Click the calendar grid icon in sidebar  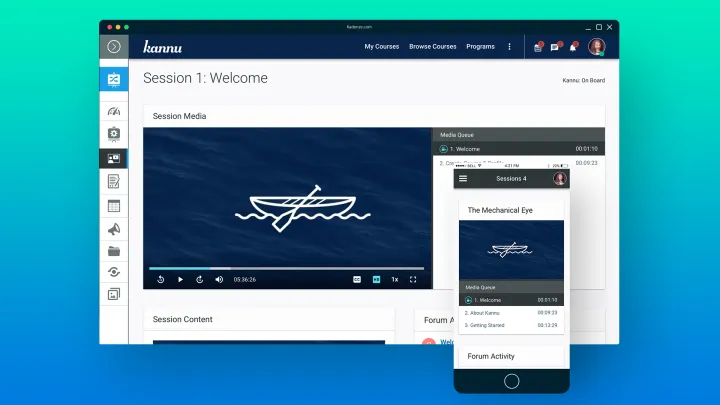pyautogui.click(x=114, y=205)
